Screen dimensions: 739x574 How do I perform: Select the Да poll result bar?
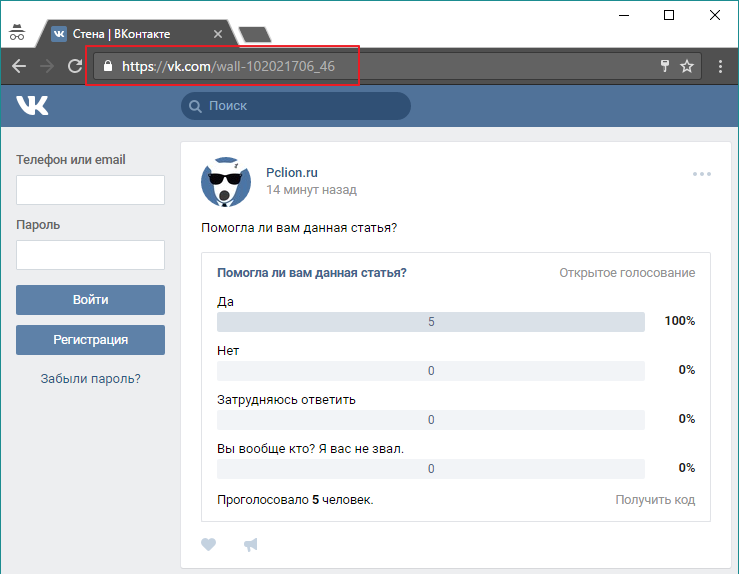[x=431, y=322]
